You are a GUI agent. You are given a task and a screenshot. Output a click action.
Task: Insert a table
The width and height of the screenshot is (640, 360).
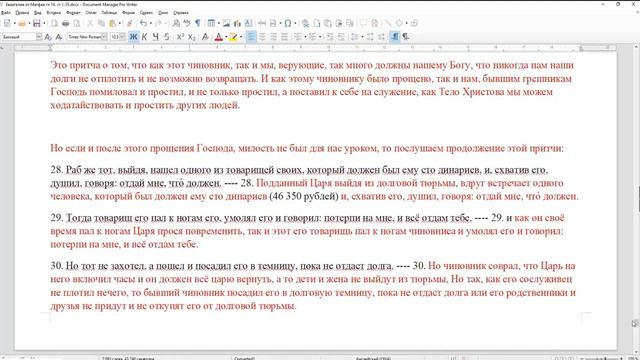(x=211, y=24)
